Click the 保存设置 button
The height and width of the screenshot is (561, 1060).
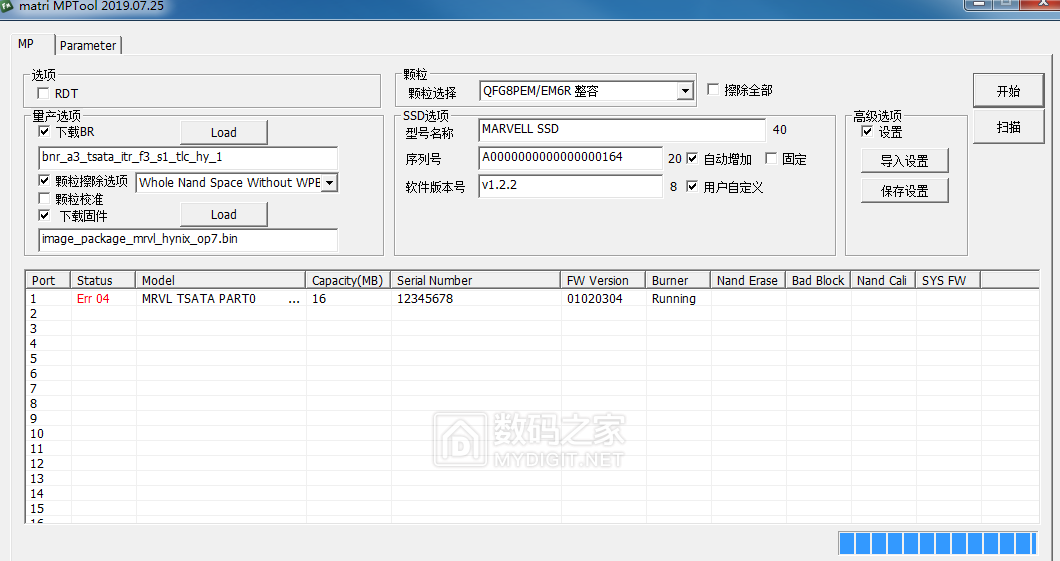tap(904, 191)
